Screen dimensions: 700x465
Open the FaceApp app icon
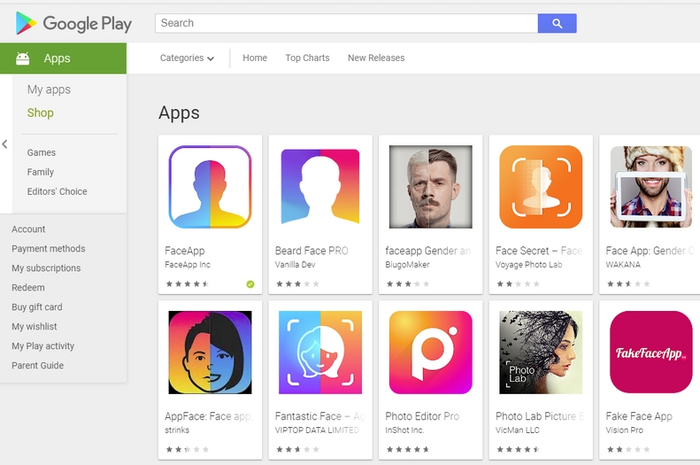click(210, 187)
